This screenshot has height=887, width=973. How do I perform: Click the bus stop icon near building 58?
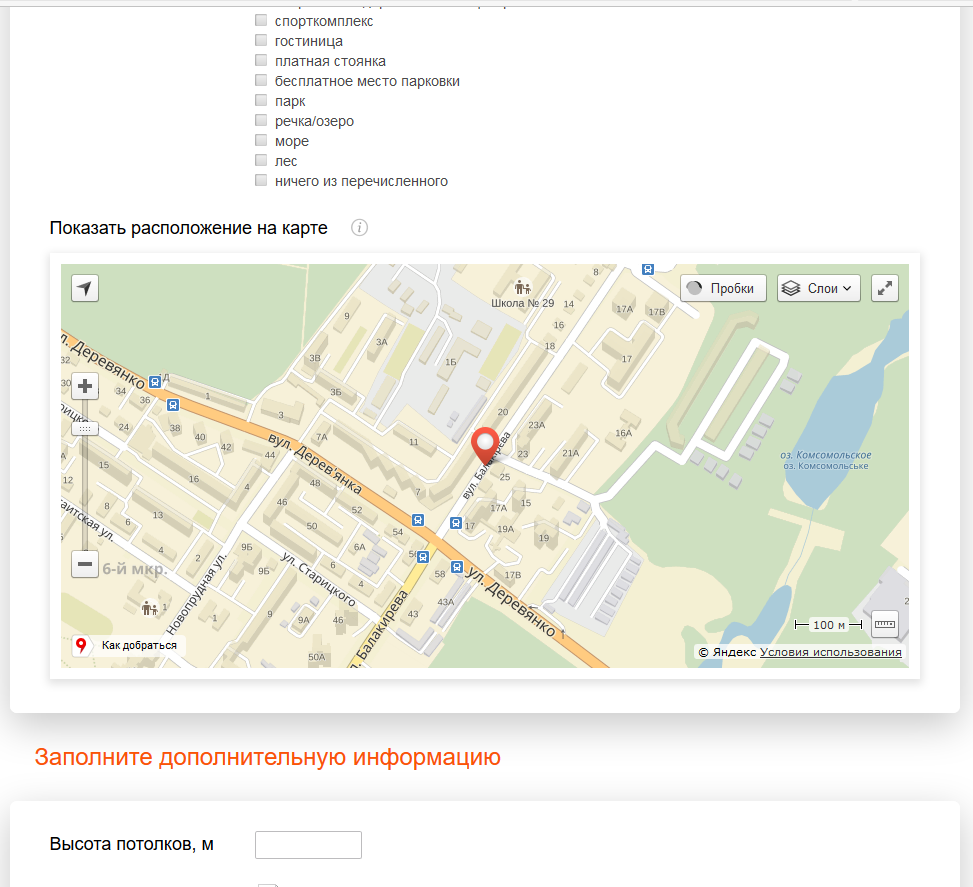(457, 567)
